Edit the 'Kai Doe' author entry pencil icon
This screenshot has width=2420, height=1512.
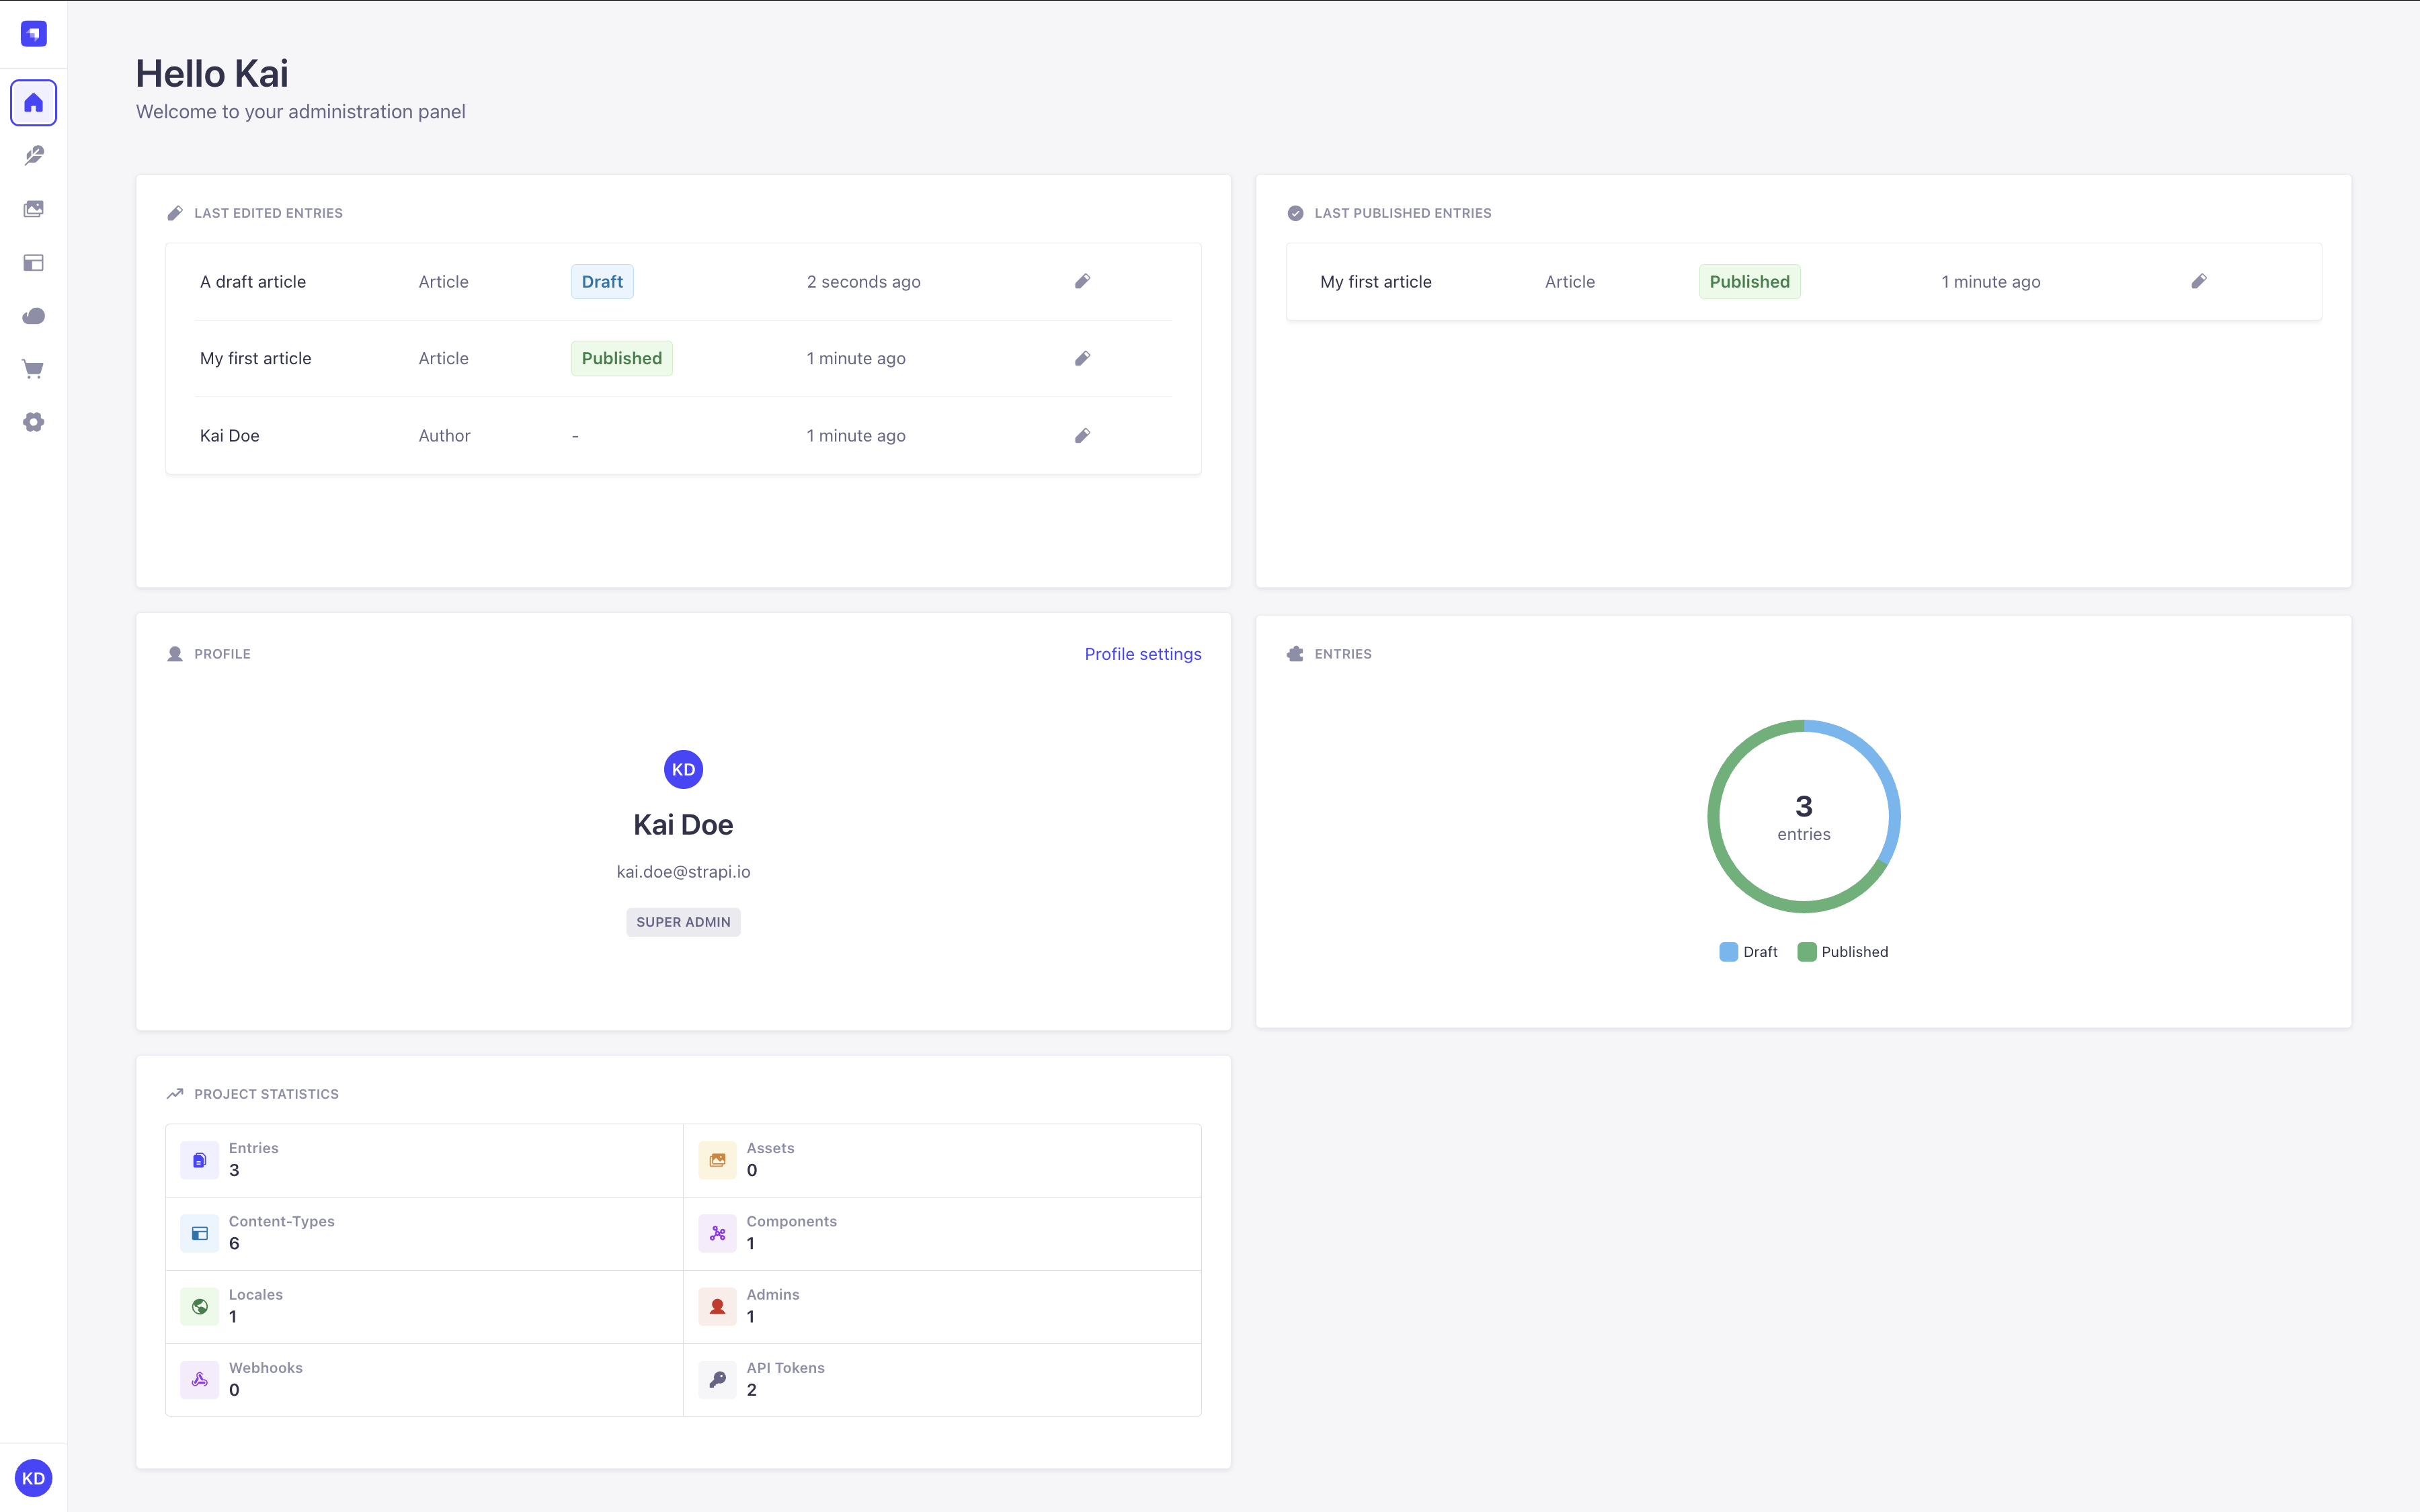point(1083,435)
